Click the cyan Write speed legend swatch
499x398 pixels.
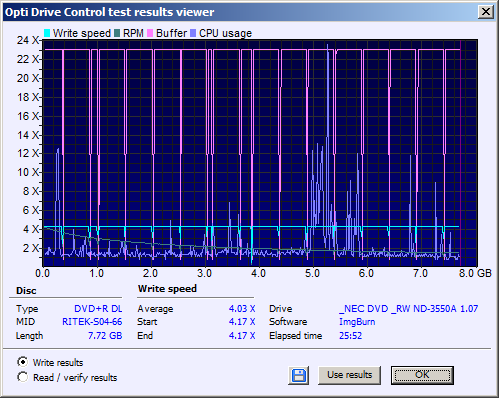[x=47, y=33]
